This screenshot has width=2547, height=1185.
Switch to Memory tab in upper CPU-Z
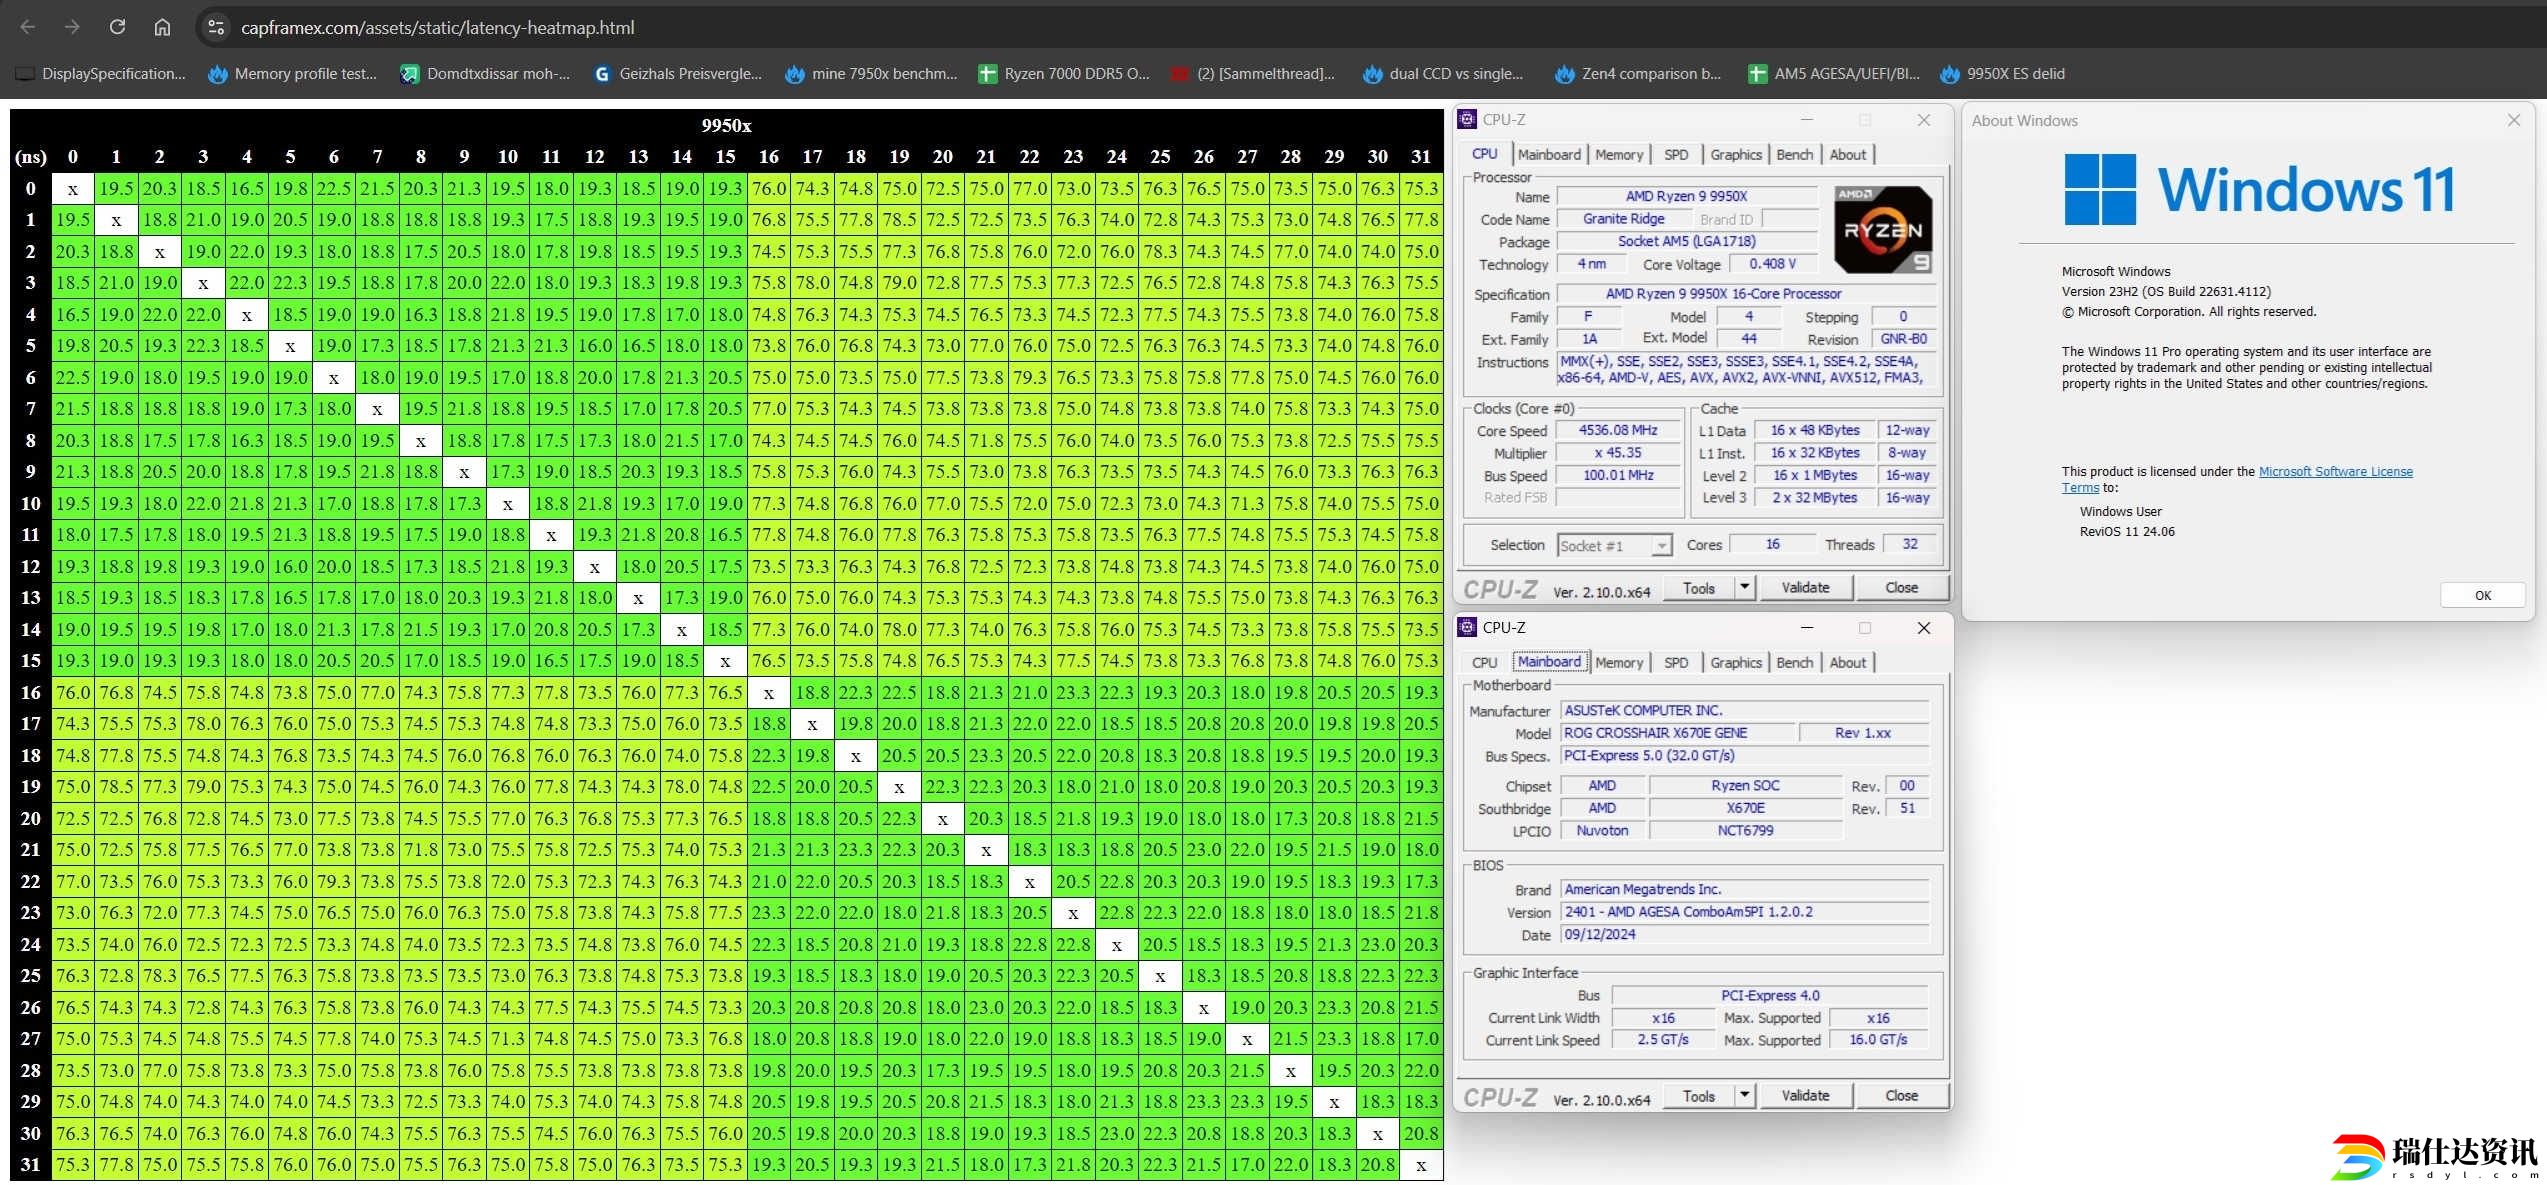(x=1618, y=154)
